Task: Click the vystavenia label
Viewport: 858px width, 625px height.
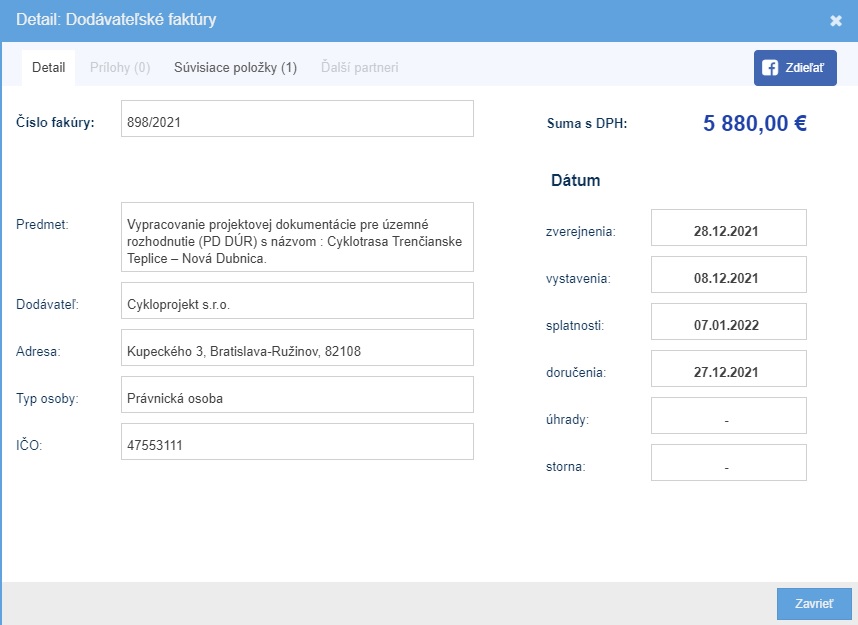Action: pyautogui.click(x=578, y=279)
